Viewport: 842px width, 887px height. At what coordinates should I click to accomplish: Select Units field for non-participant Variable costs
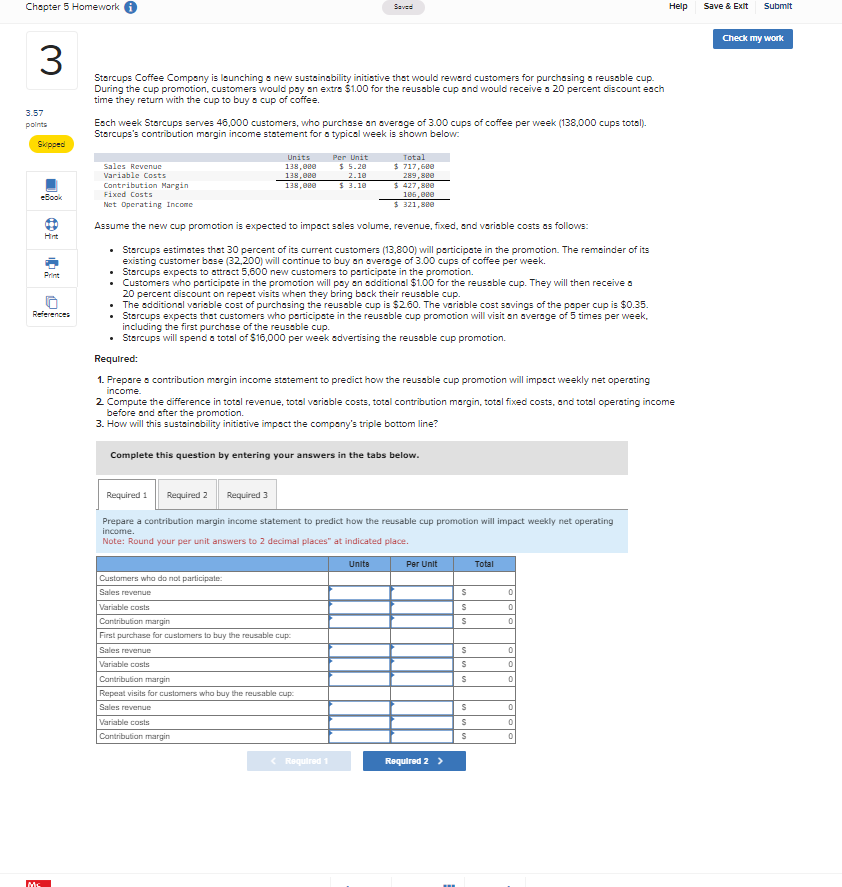click(x=359, y=607)
